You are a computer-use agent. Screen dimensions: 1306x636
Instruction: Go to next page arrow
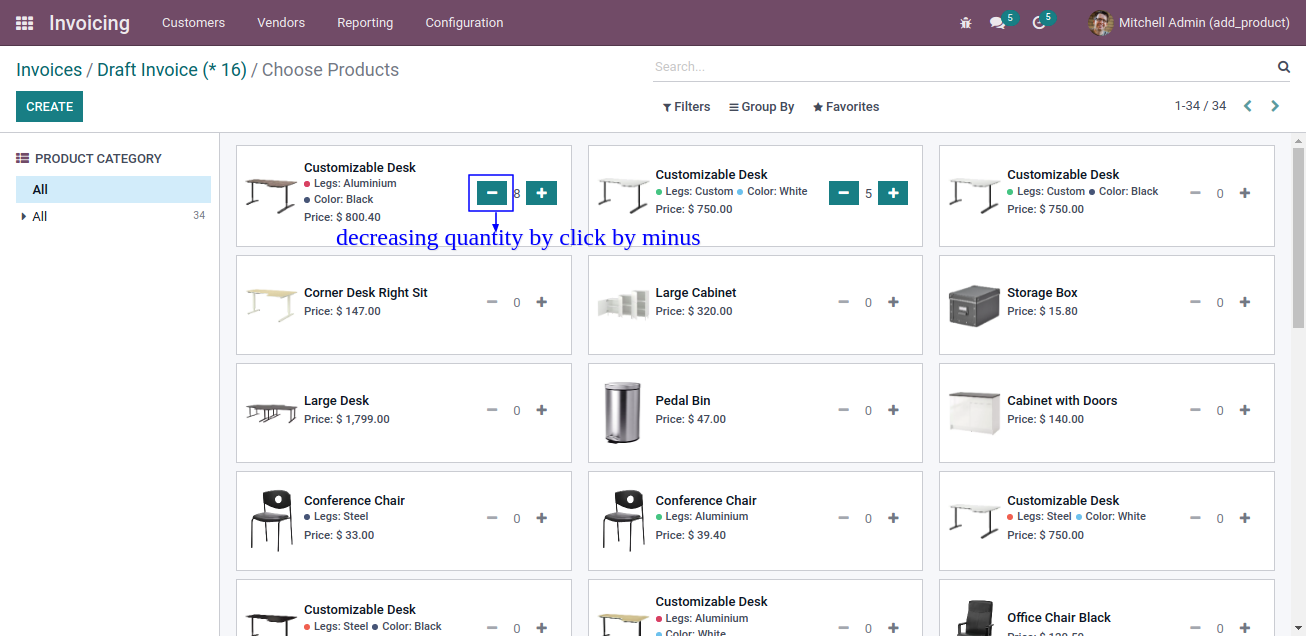[1275, 106]
